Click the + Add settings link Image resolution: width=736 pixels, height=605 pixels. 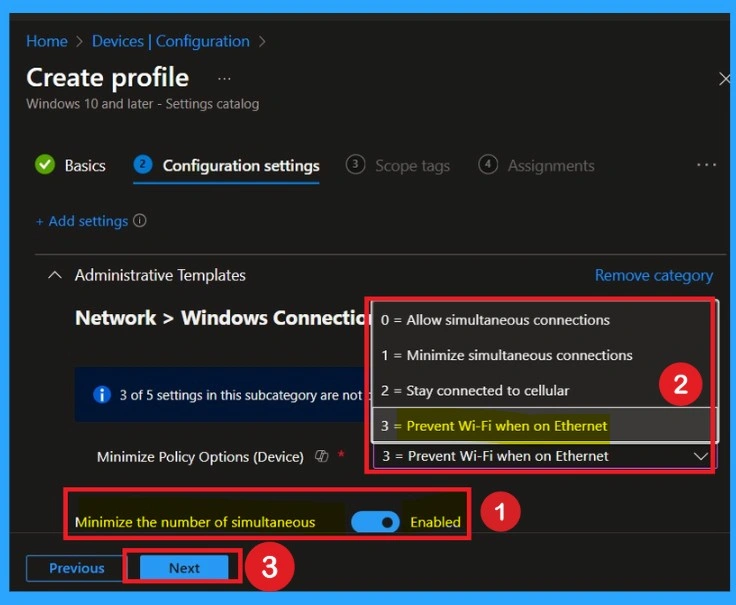pyautogui.click(x=82, y=221)
